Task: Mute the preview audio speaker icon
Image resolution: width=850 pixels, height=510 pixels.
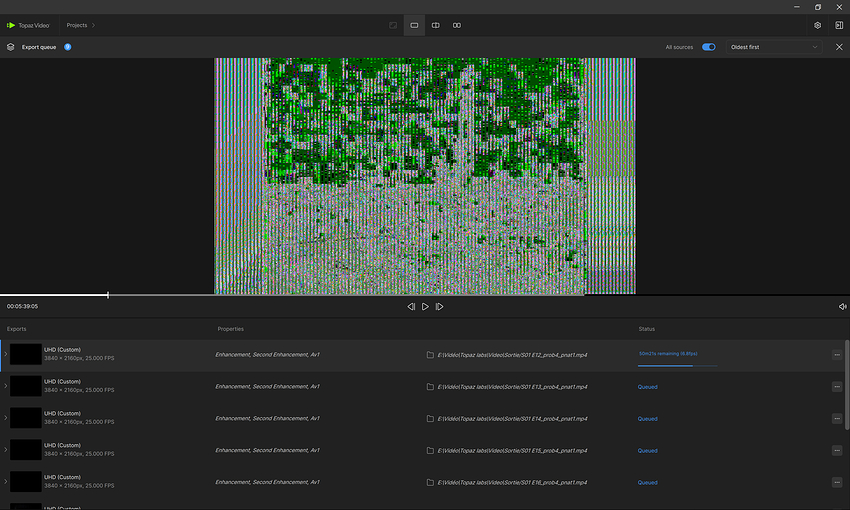Action: (842, 307)
